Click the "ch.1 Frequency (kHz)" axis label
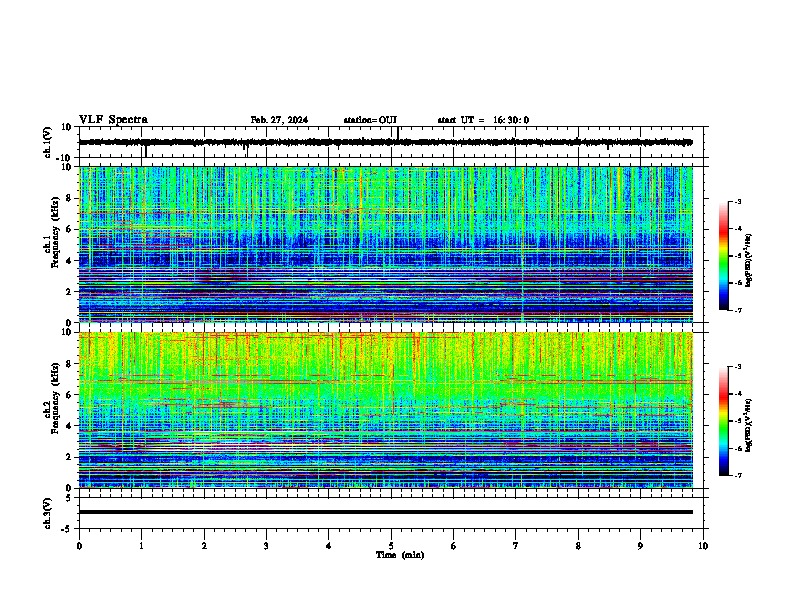 [x=51, y=232]
